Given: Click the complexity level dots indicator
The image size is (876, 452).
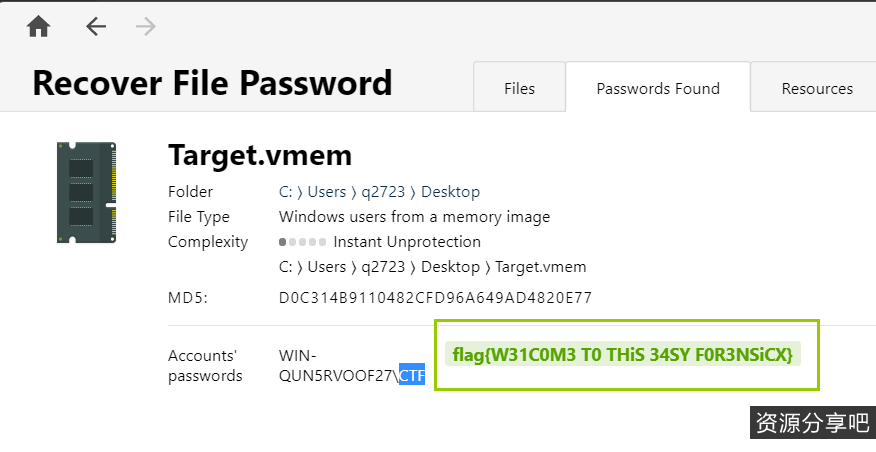Looking at the screenshot, I should tap(302, 242).
